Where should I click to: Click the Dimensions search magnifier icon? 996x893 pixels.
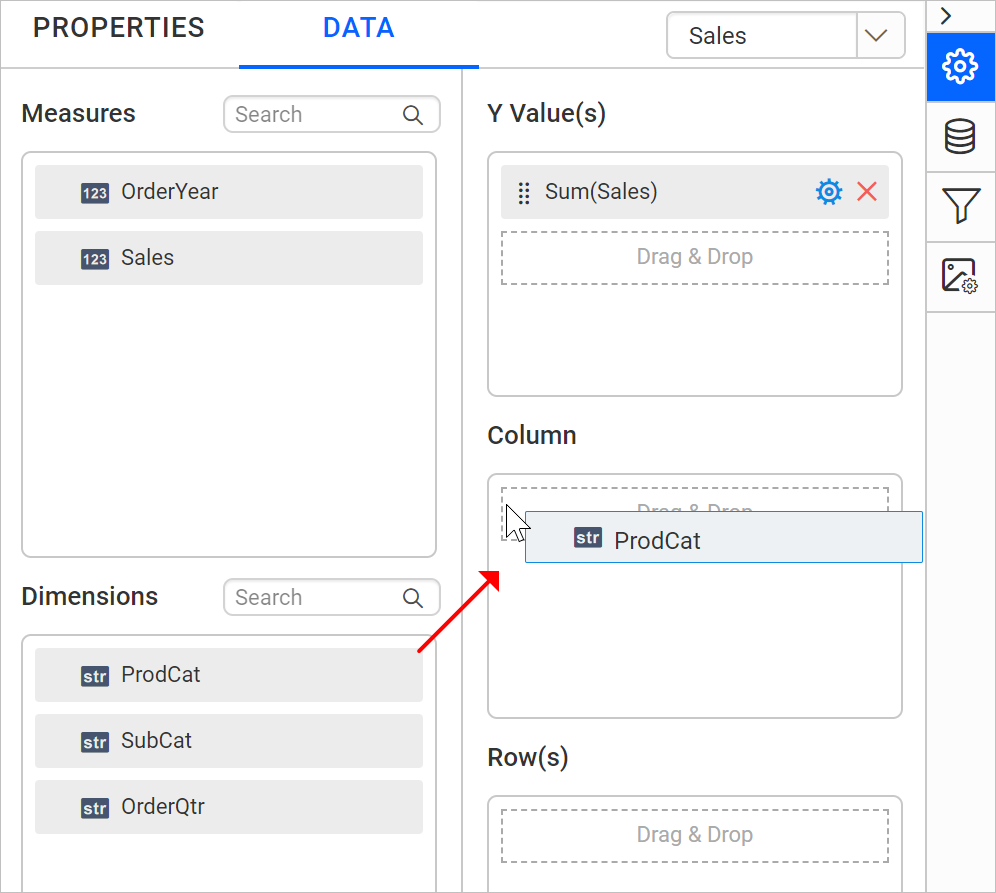(x=413, y=598)
